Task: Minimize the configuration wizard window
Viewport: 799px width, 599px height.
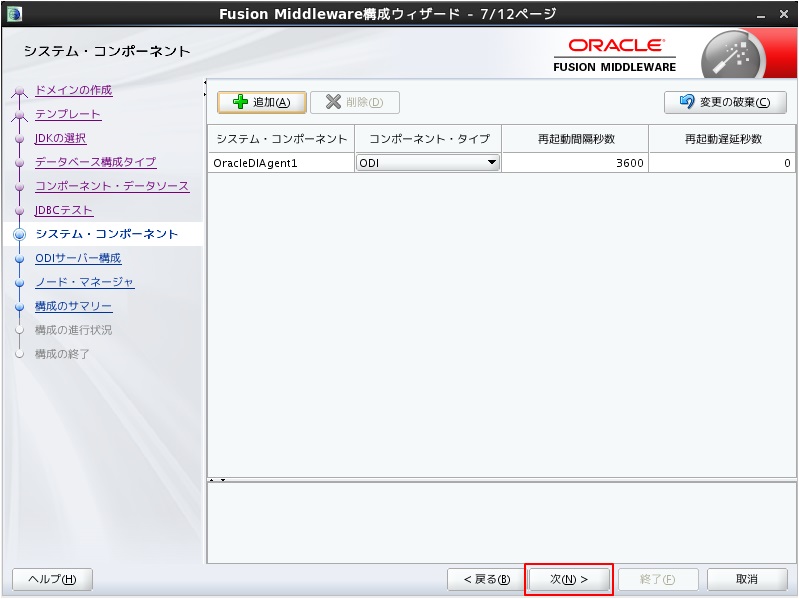Action: tap(761, 15)
